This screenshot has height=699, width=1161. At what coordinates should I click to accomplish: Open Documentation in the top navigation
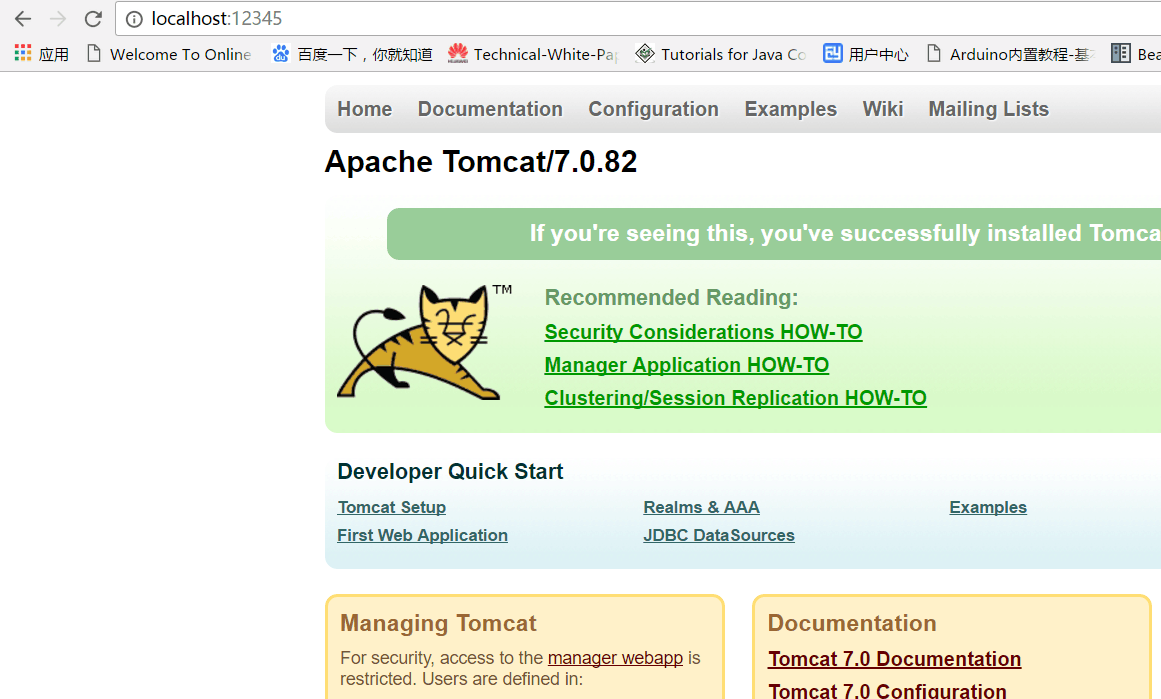pyautogui.click(x=490, y=109)
